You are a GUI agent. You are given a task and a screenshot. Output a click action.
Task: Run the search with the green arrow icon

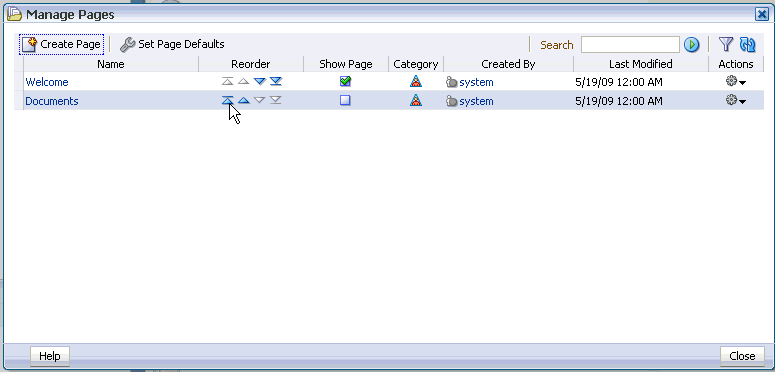tap(691, 45)
